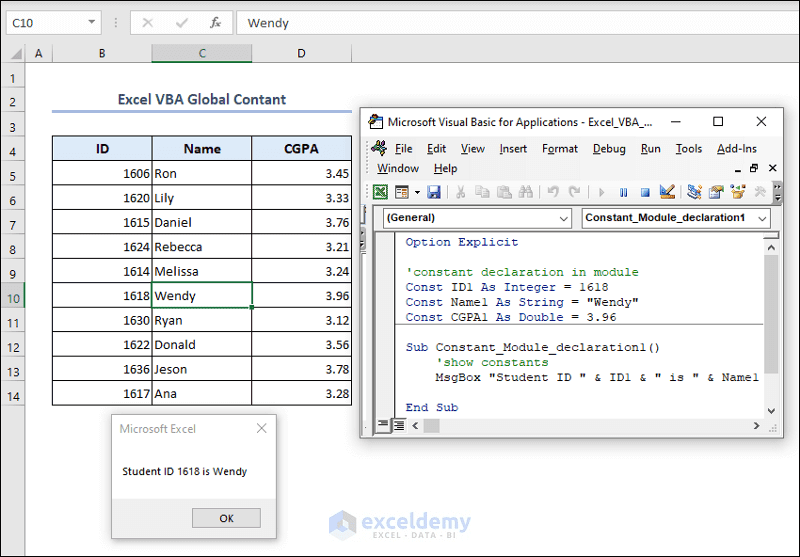The image size is (800, 557).
Task: Toggle Design Mode icon
Action: tap(667, 192)
